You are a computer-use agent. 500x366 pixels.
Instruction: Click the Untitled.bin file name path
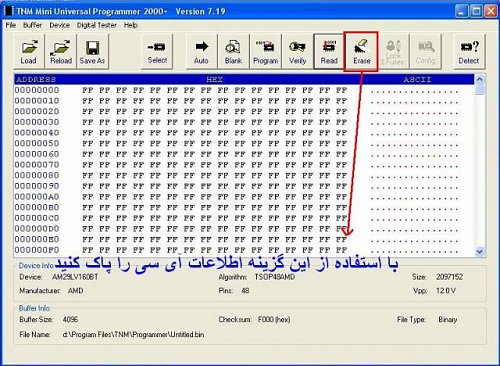click(x=133, y=334)
